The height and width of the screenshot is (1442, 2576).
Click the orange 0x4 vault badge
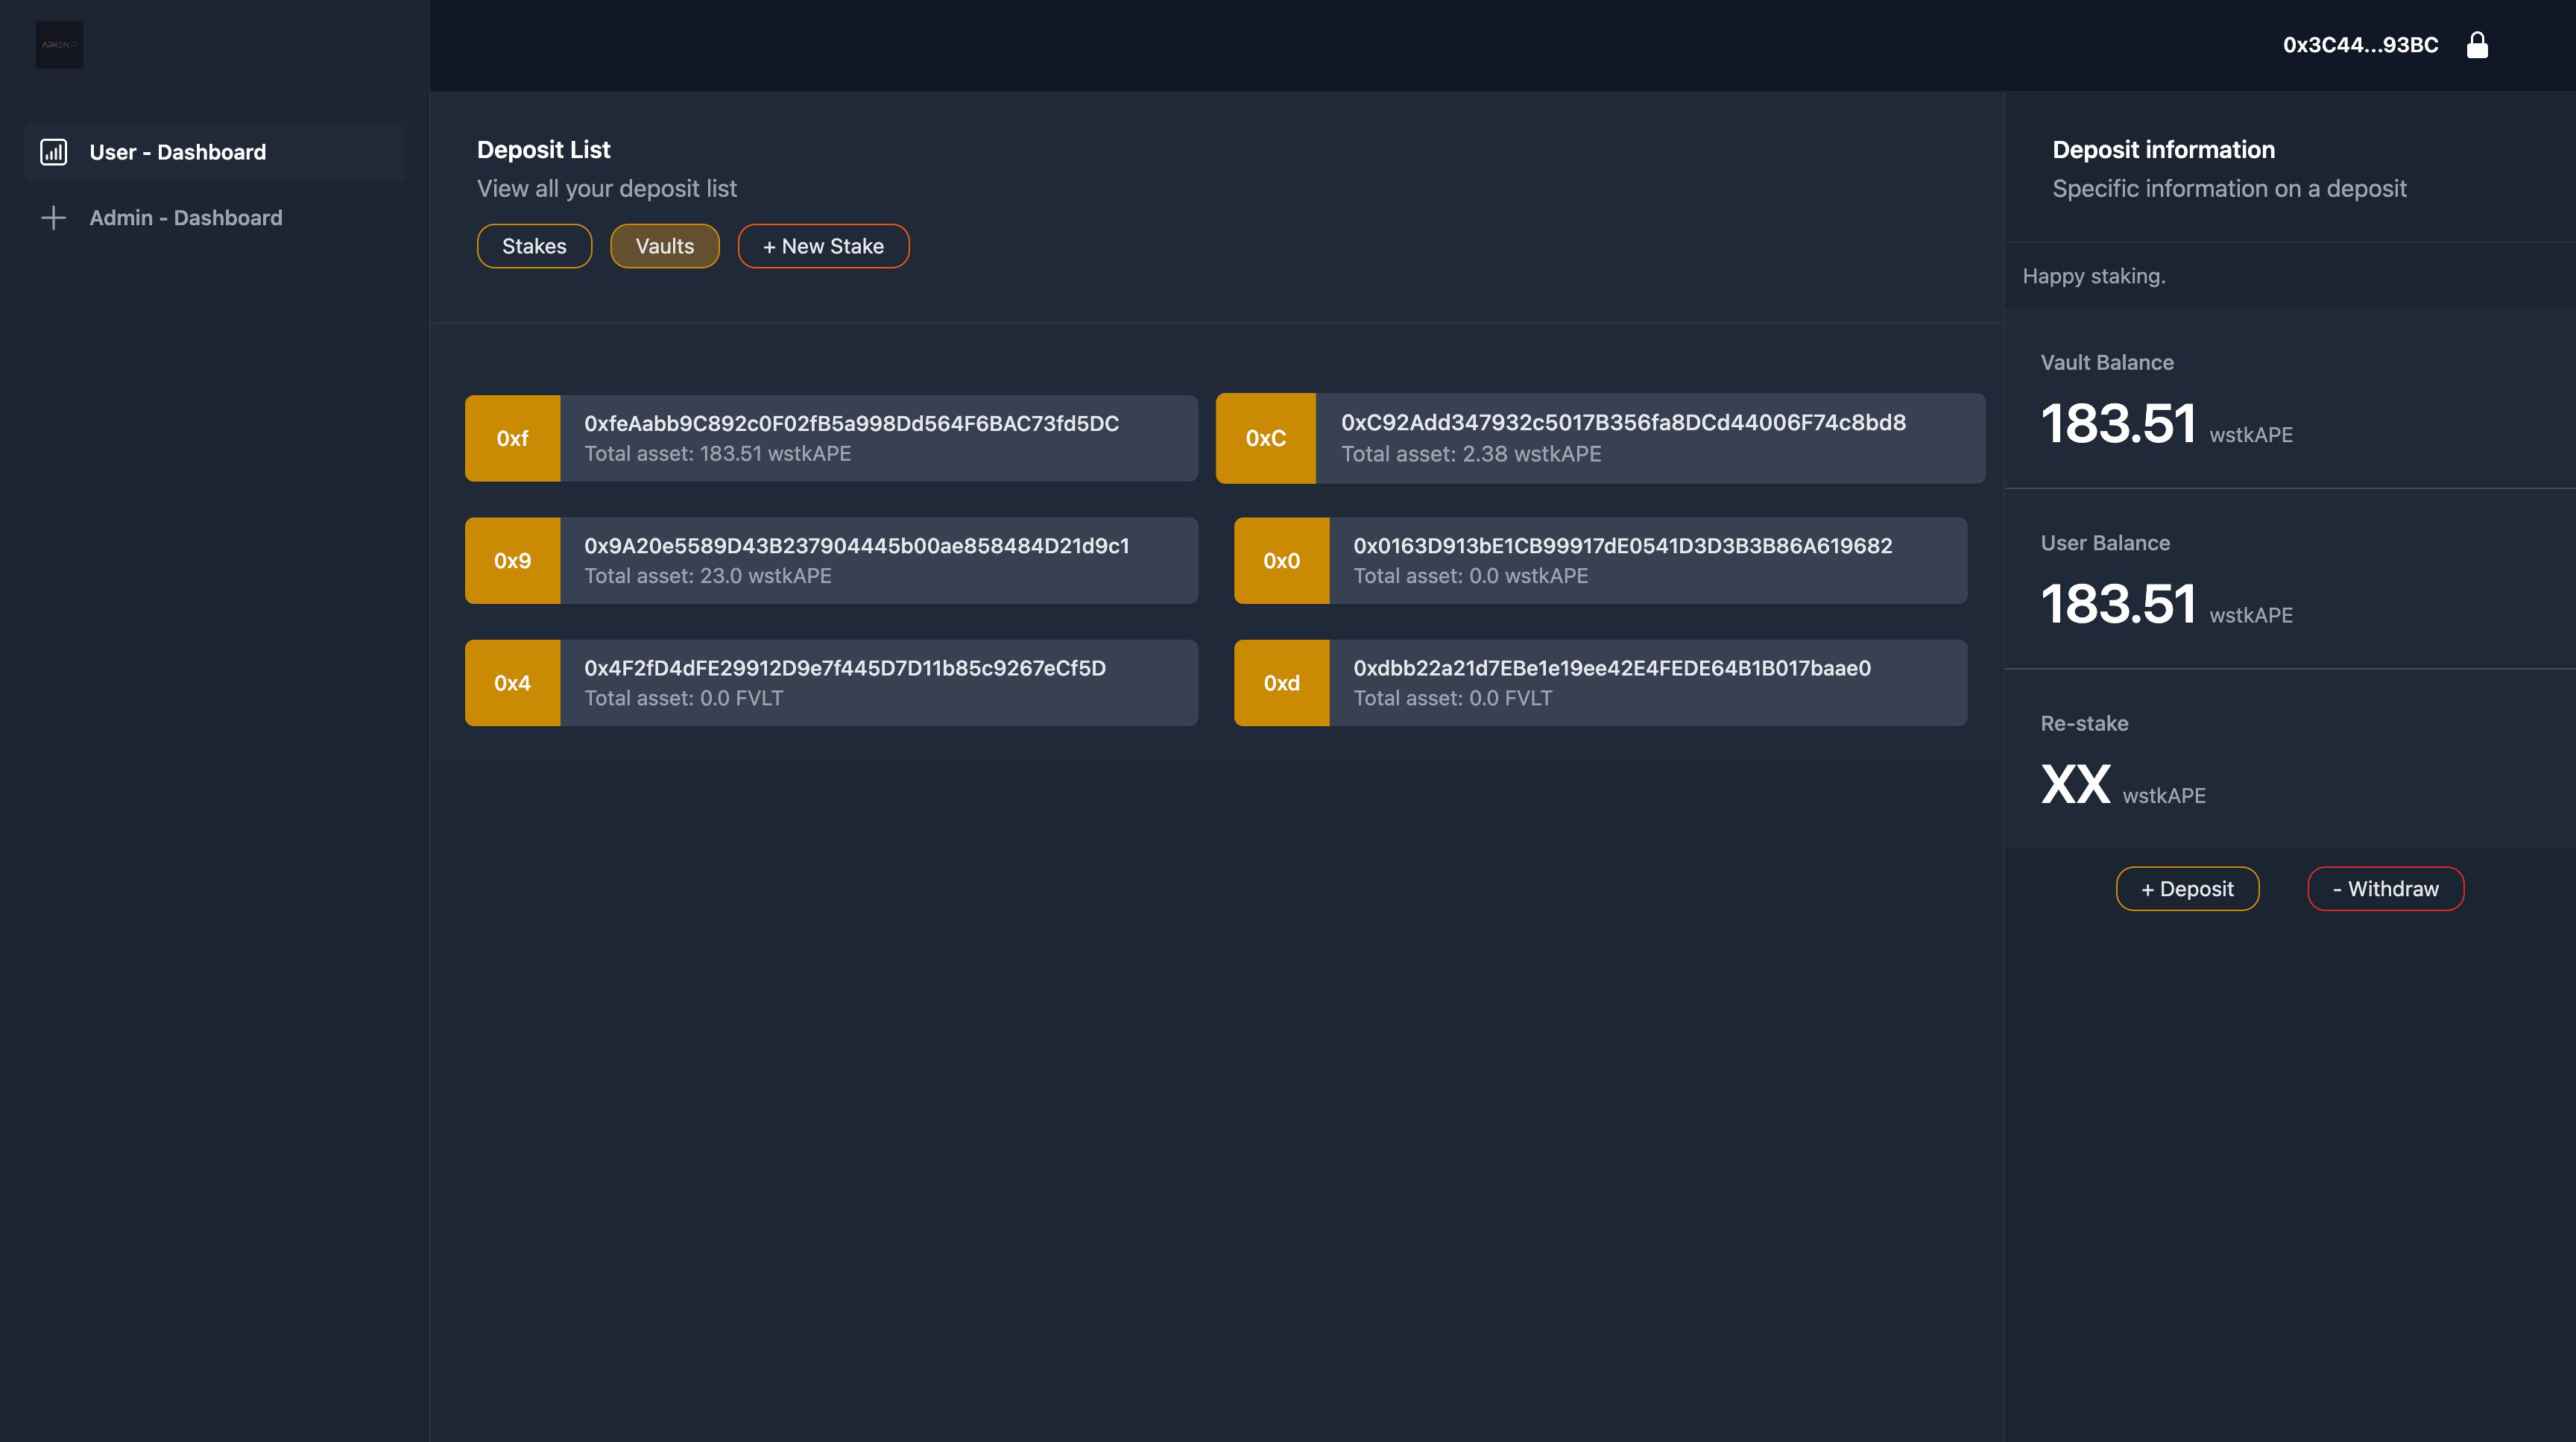coord(512,683)
